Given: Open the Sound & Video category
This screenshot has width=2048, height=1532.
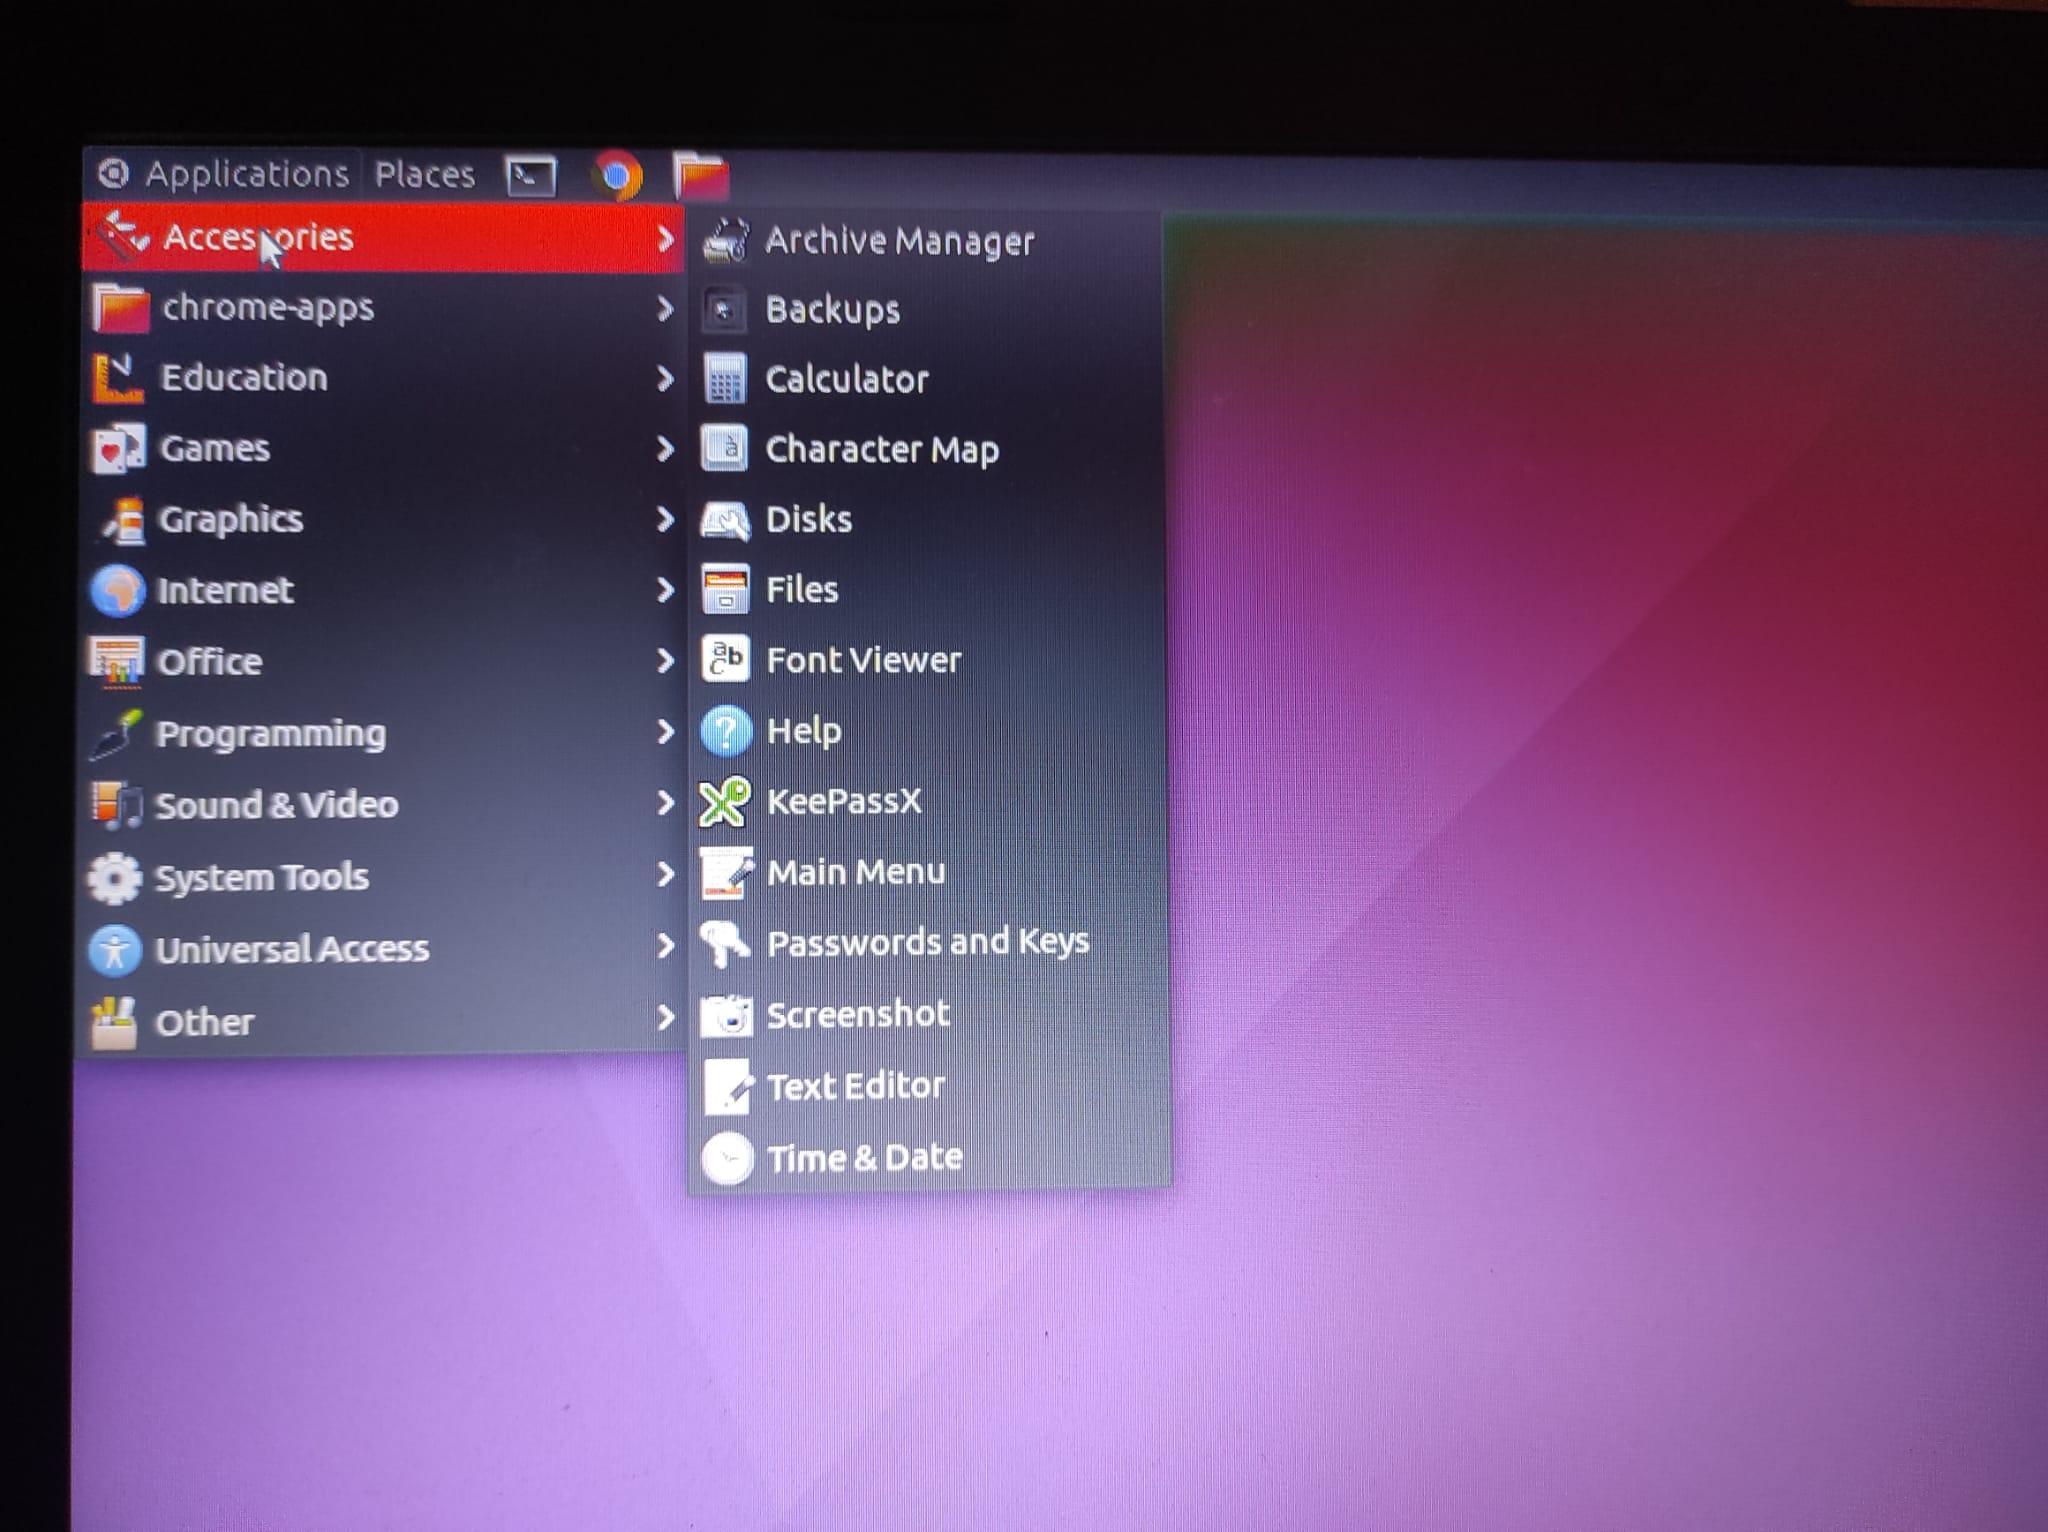Looking at the screenshot, I should click(x=276, y=805).
